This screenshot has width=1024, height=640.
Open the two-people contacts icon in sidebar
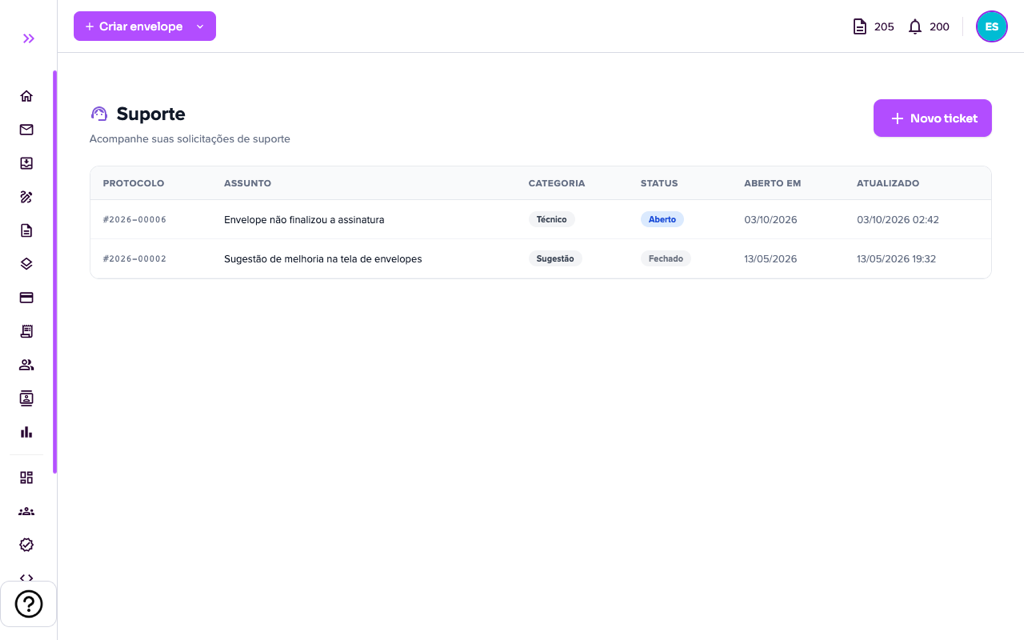tap(26, 365)
